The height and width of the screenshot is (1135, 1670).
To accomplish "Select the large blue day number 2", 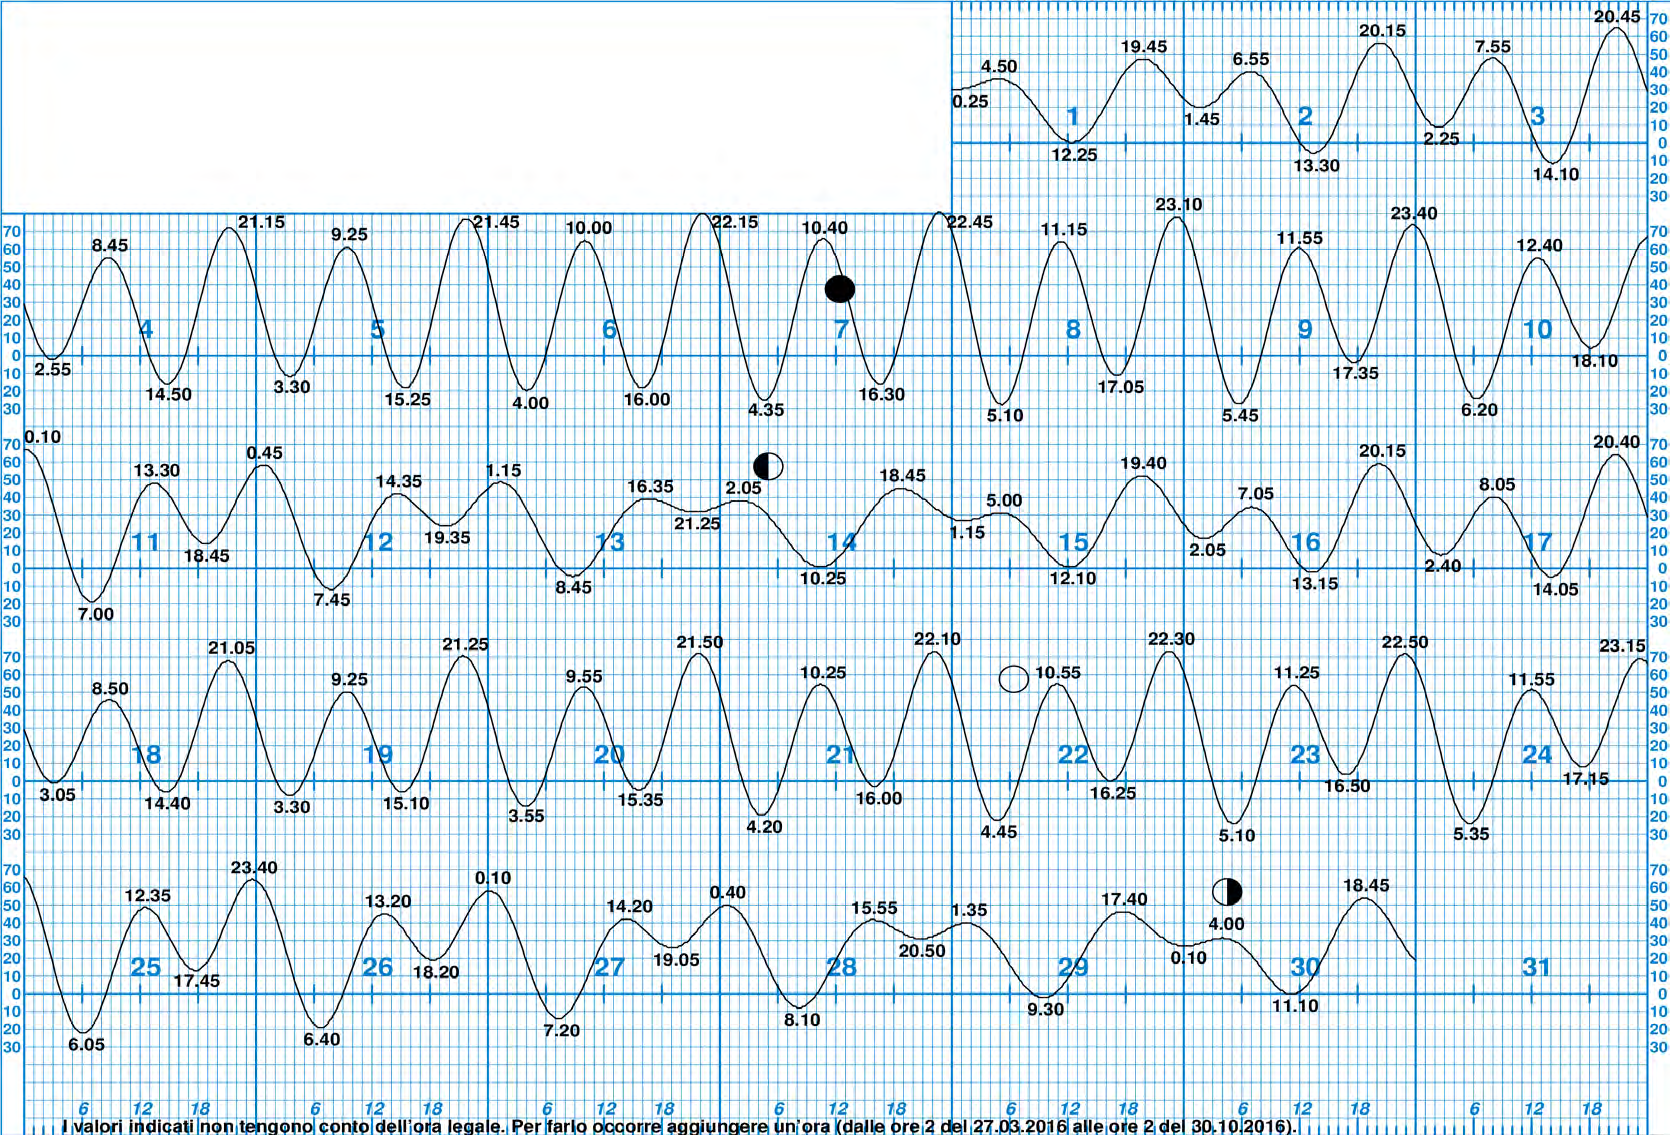I will pos(1305,117).
